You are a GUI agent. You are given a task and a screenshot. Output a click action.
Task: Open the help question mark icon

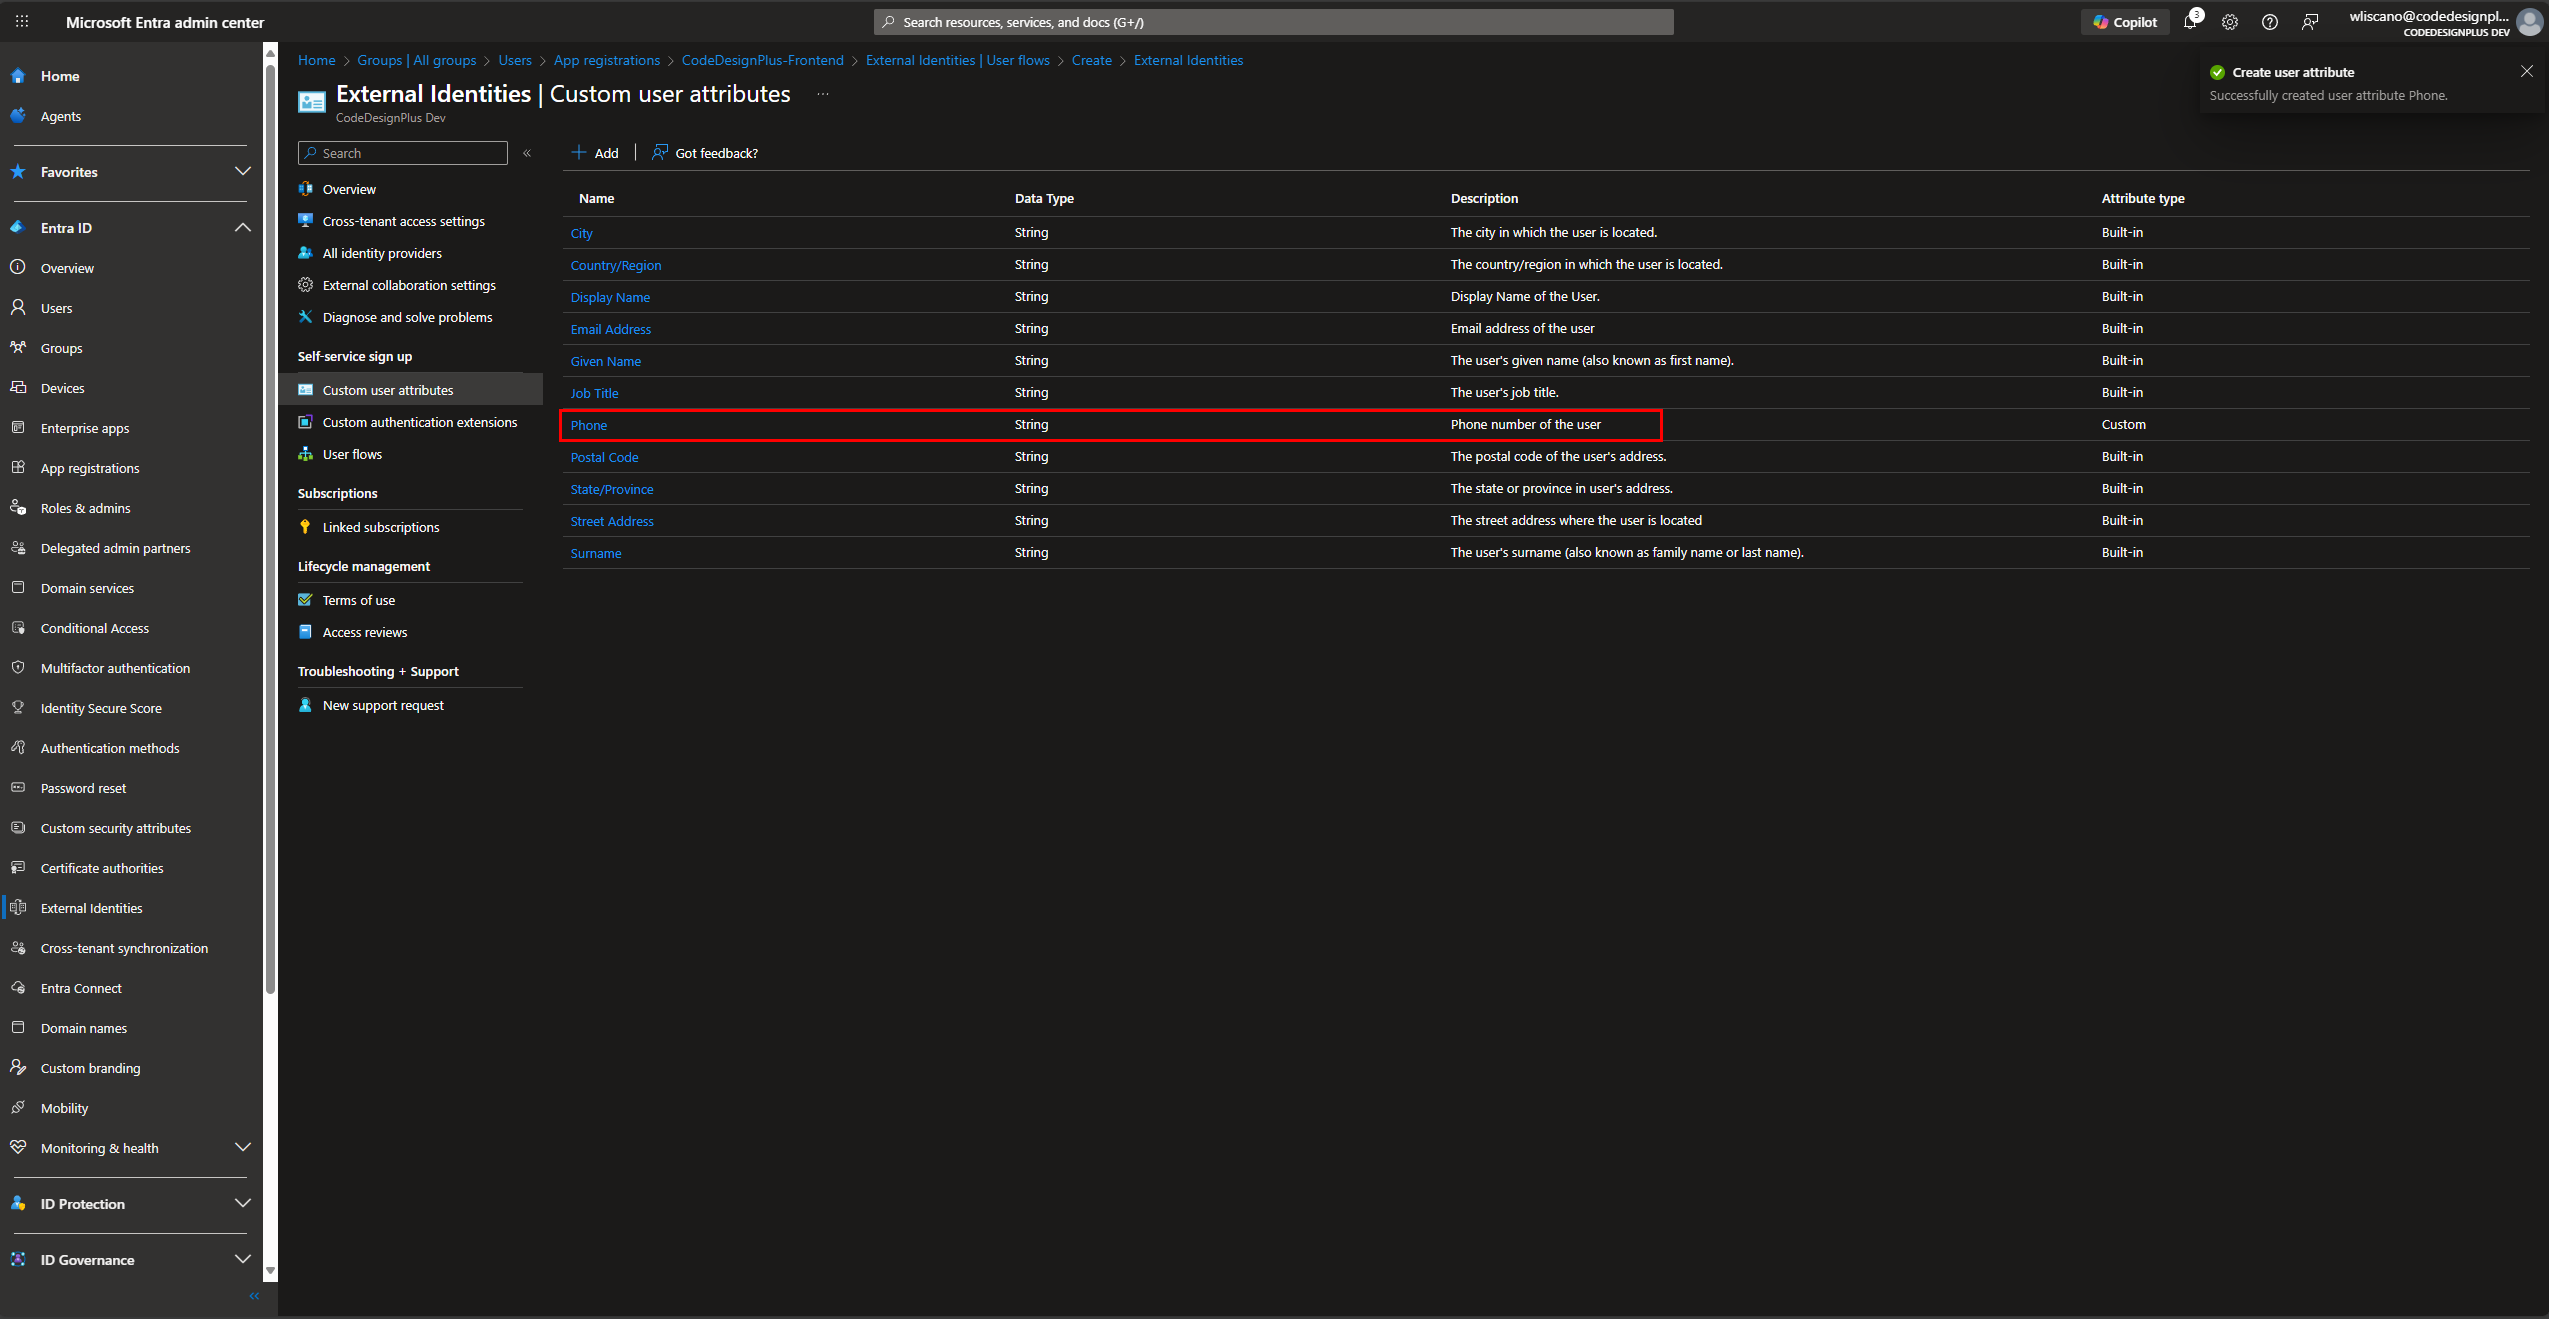[2270, 22]
